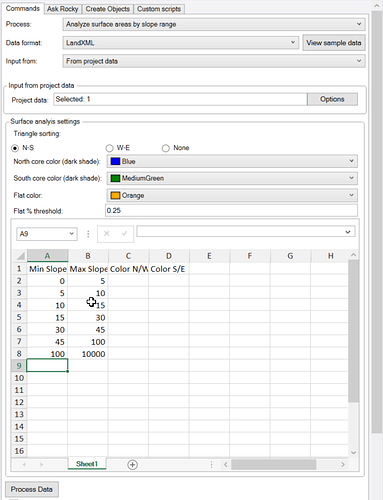This screenshot has height=500, width=383.
Task: Click the add new sheet plus icon
Action: click(132, 464)
